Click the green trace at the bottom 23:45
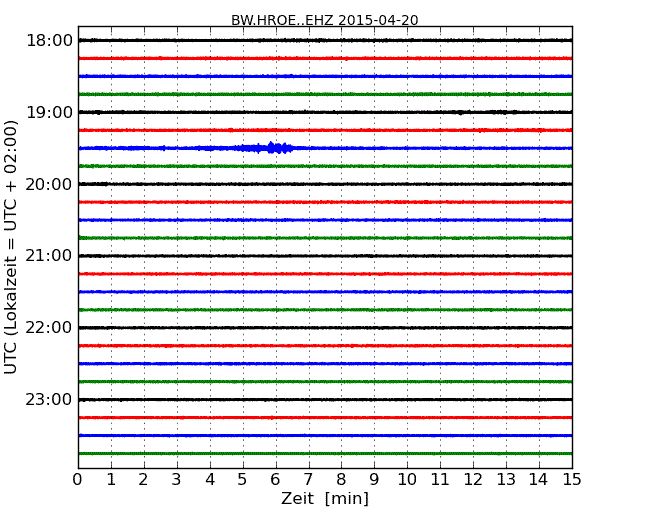This screenshot has width=650, height=520. (x=325, y=454)
